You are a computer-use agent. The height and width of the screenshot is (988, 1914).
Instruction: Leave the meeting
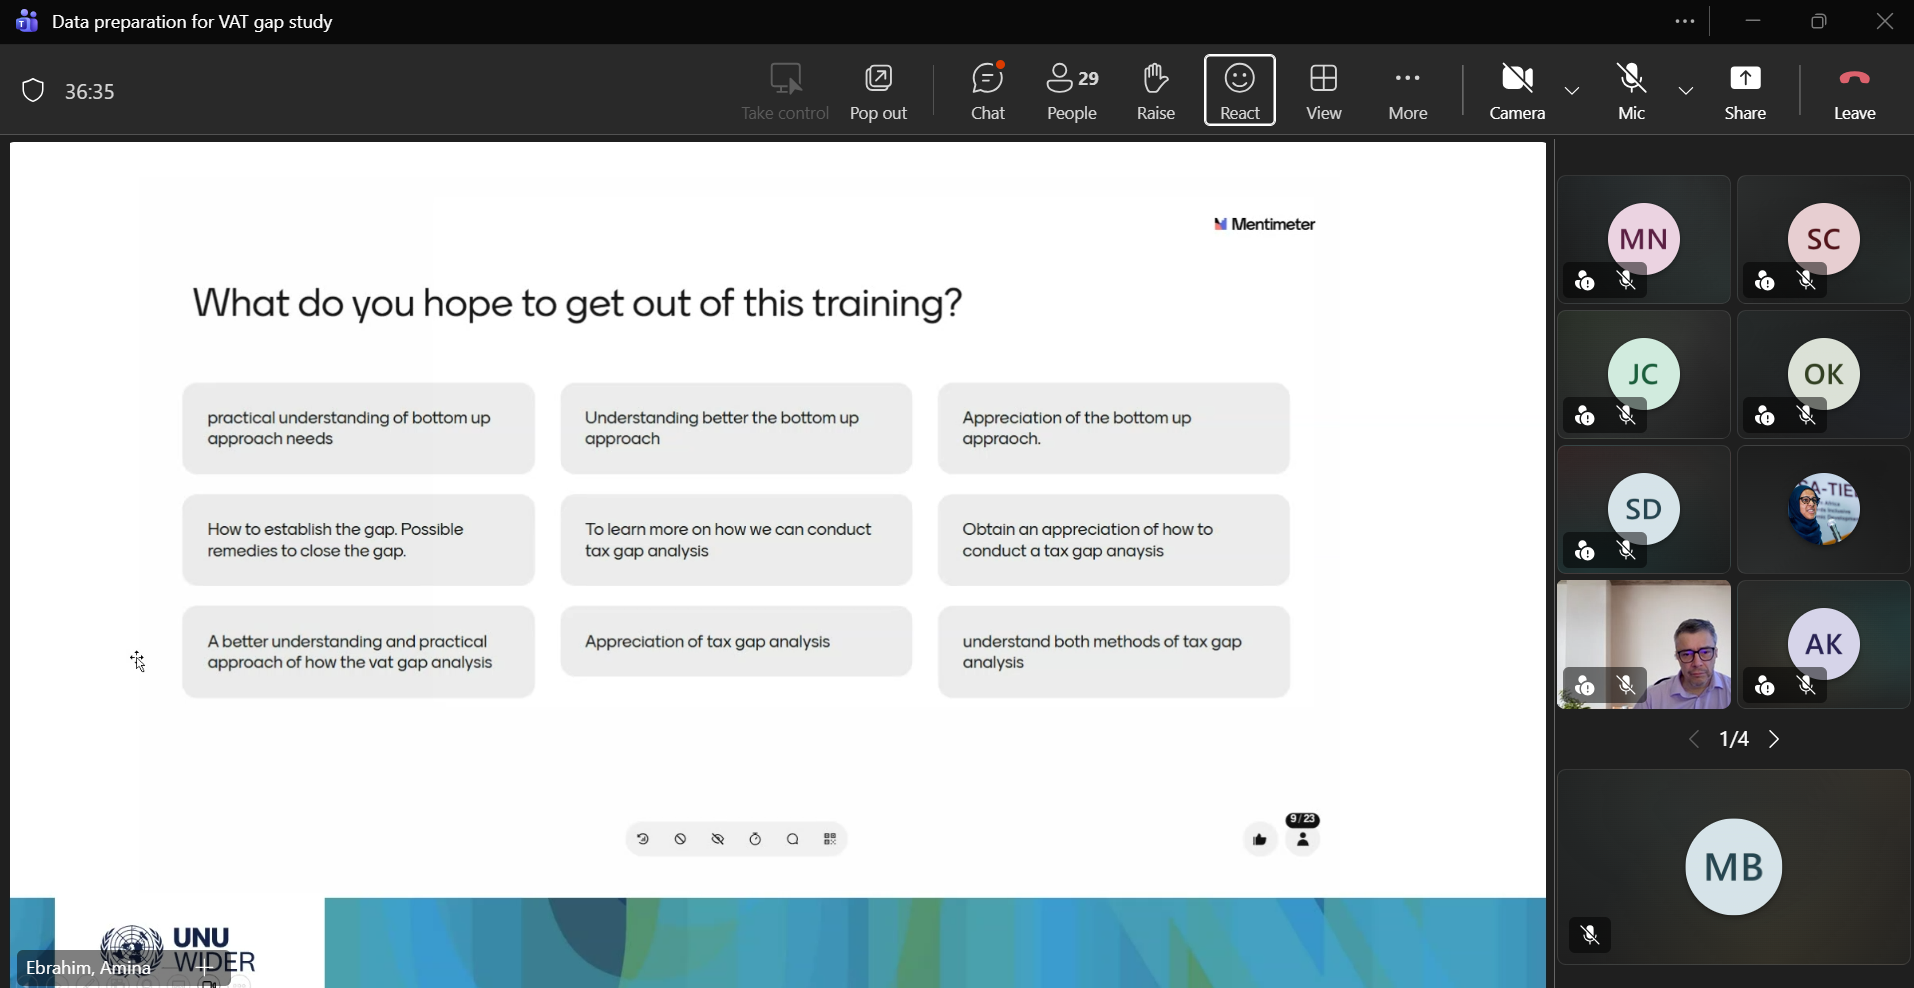point(1855,91)
